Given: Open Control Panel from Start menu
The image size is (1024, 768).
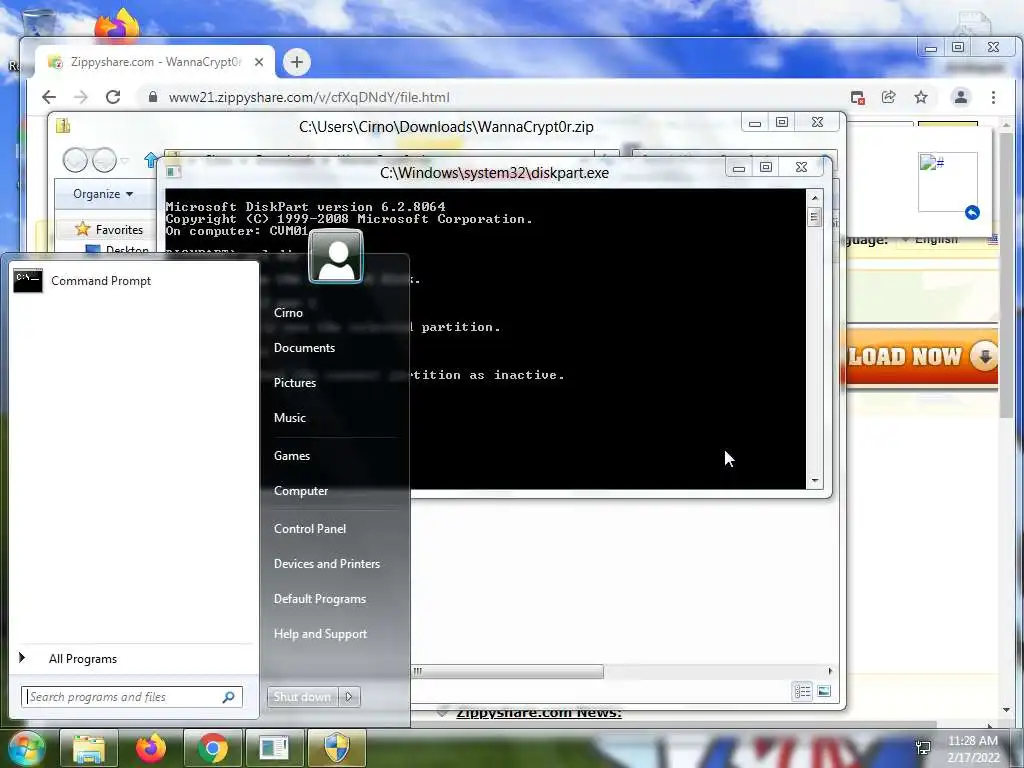Looking at the screenshot, I should click(310, 529).
